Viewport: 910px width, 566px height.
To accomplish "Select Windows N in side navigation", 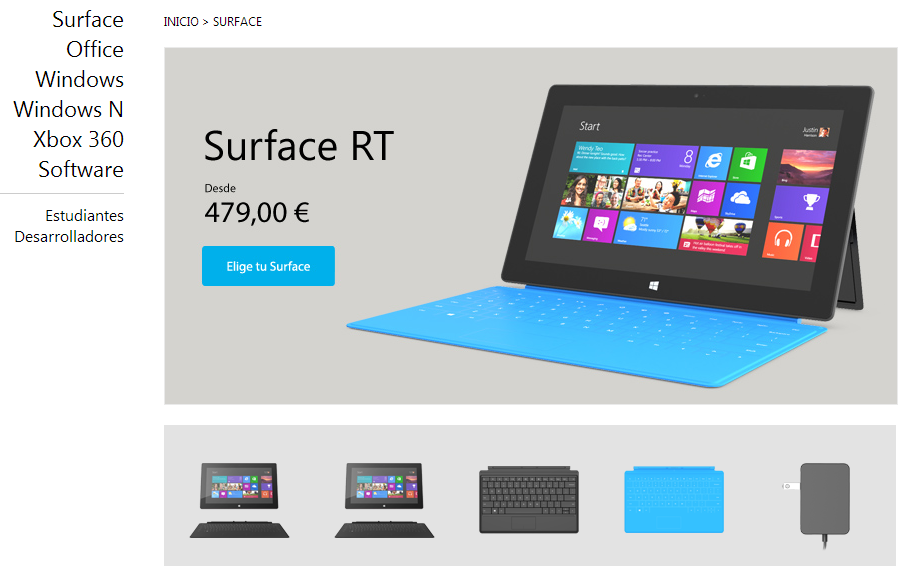I will (68, 109).
